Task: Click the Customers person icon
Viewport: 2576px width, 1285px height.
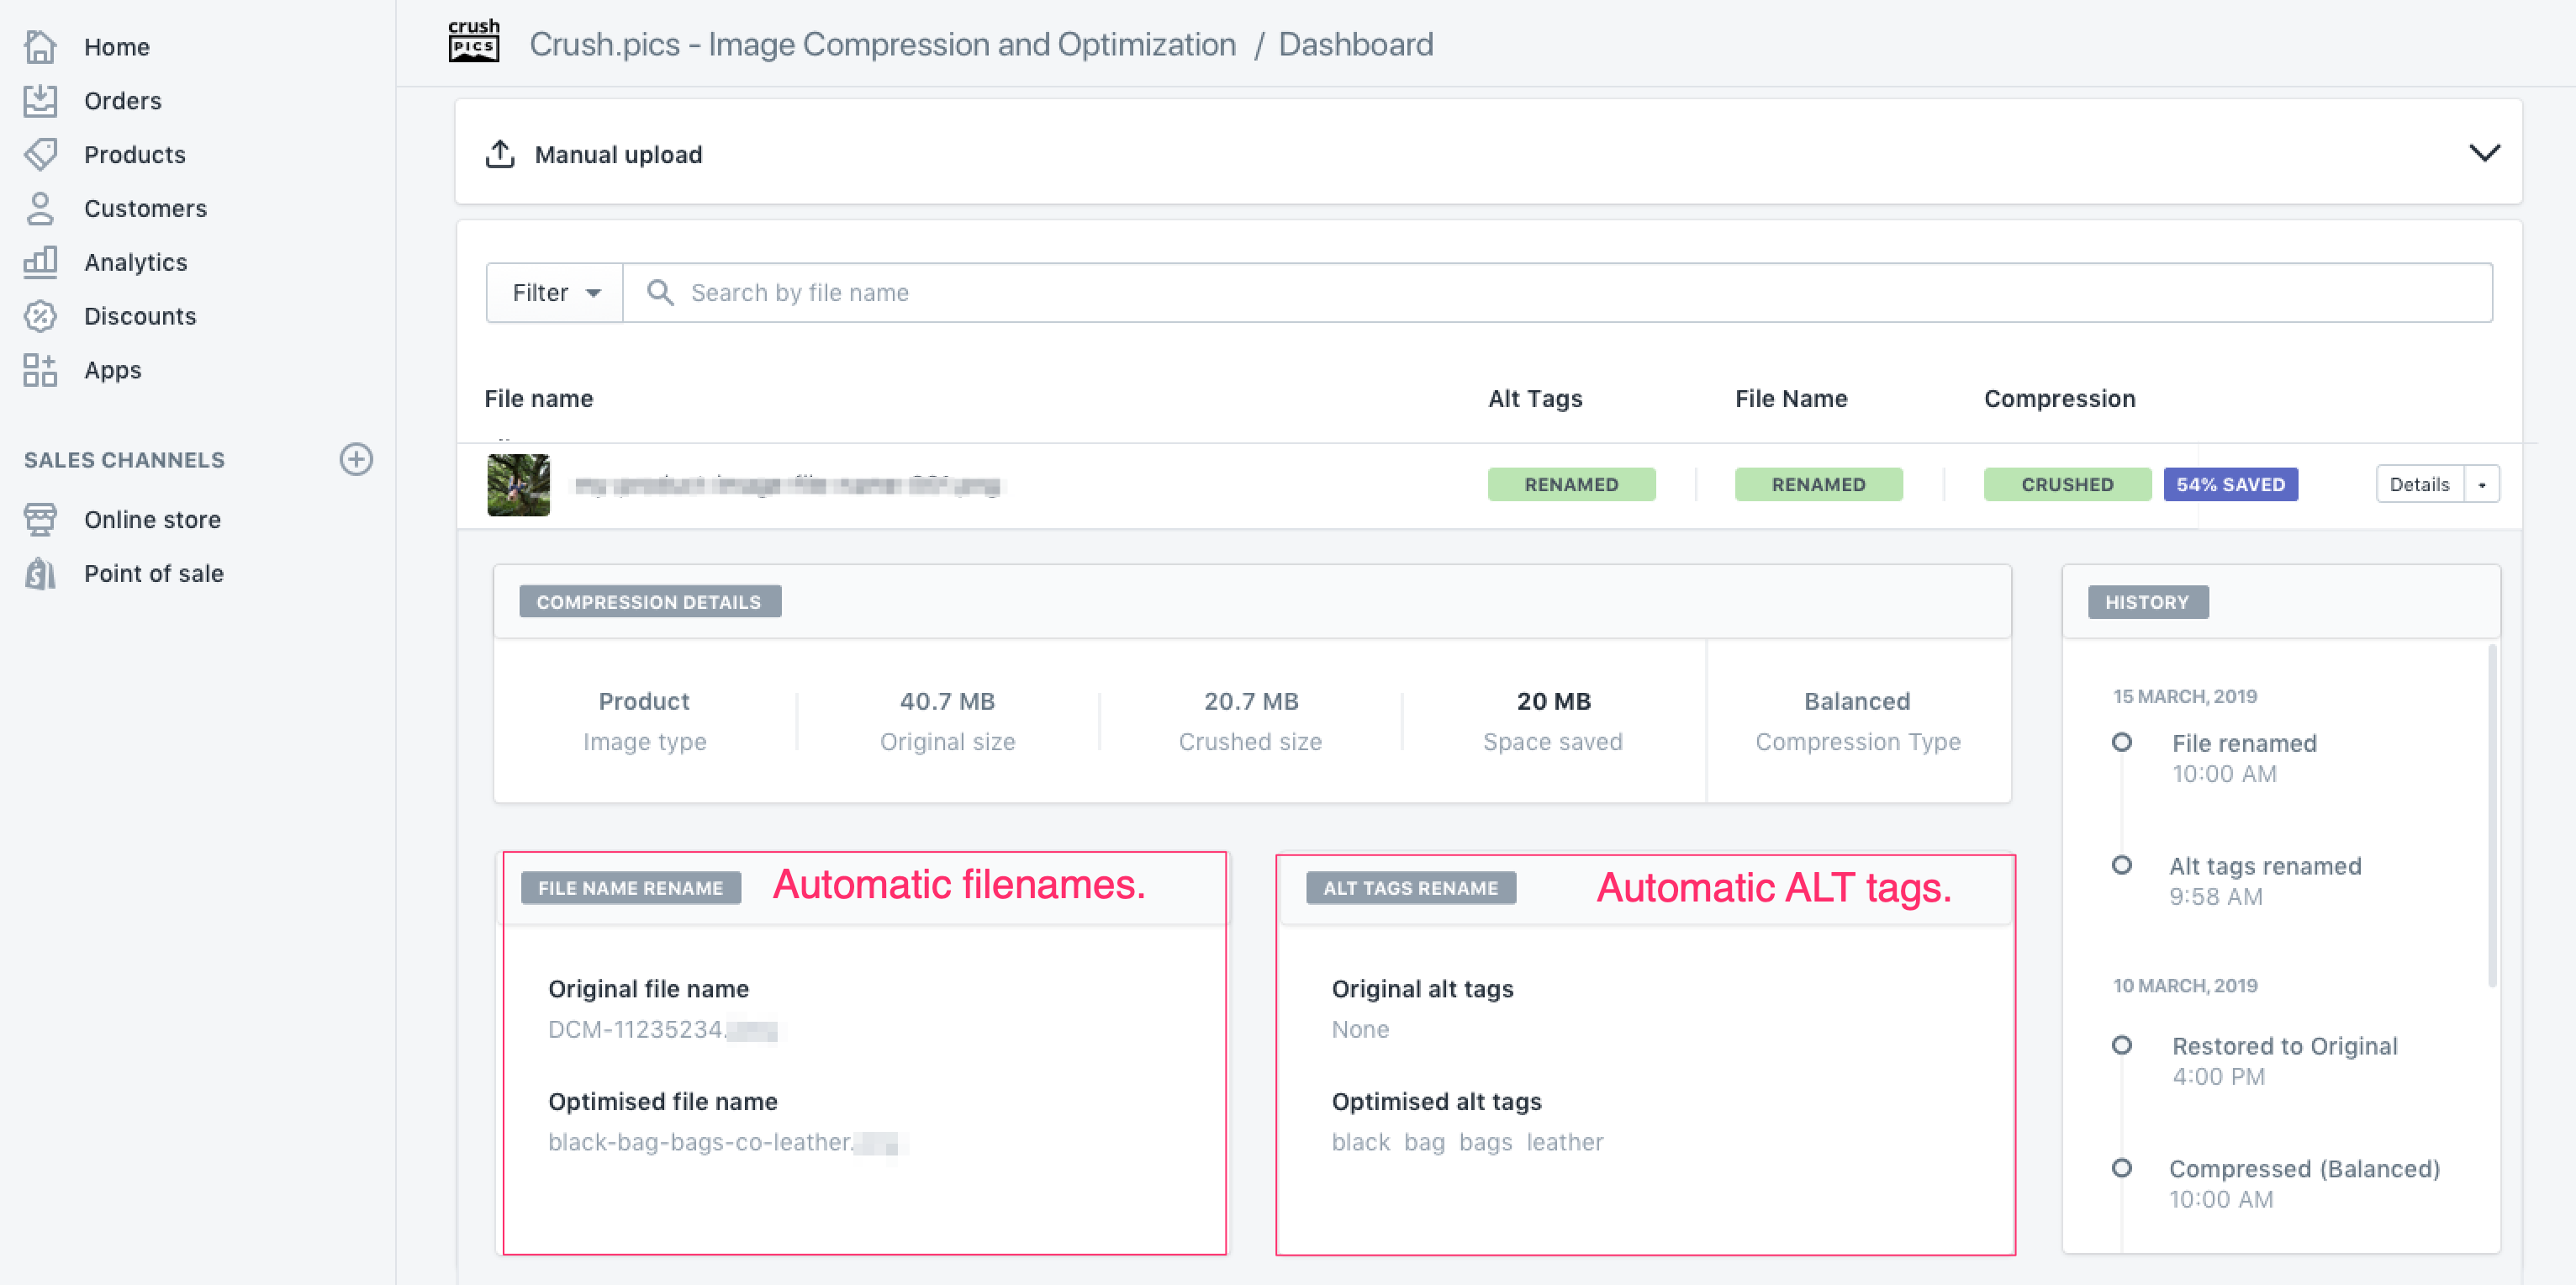Action: [x=40, y=208]
